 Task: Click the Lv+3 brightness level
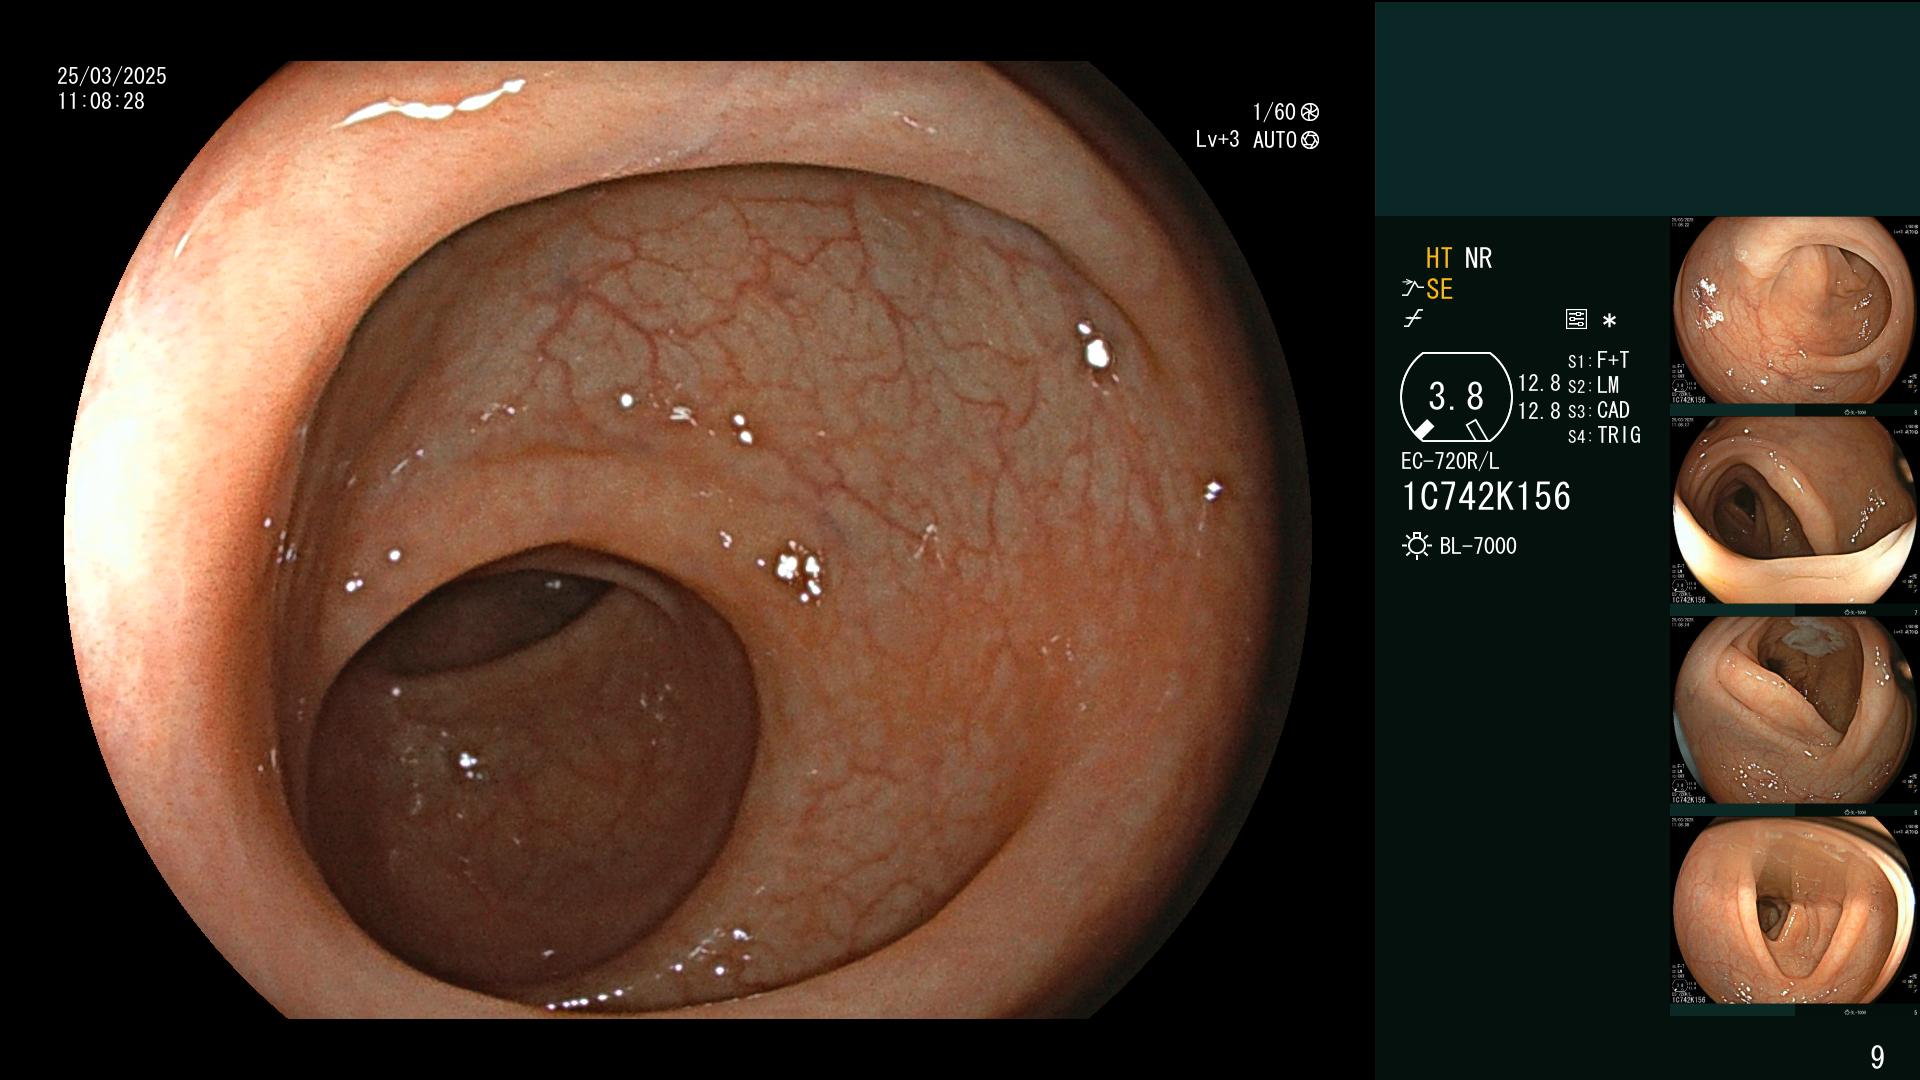[1217, 140]
